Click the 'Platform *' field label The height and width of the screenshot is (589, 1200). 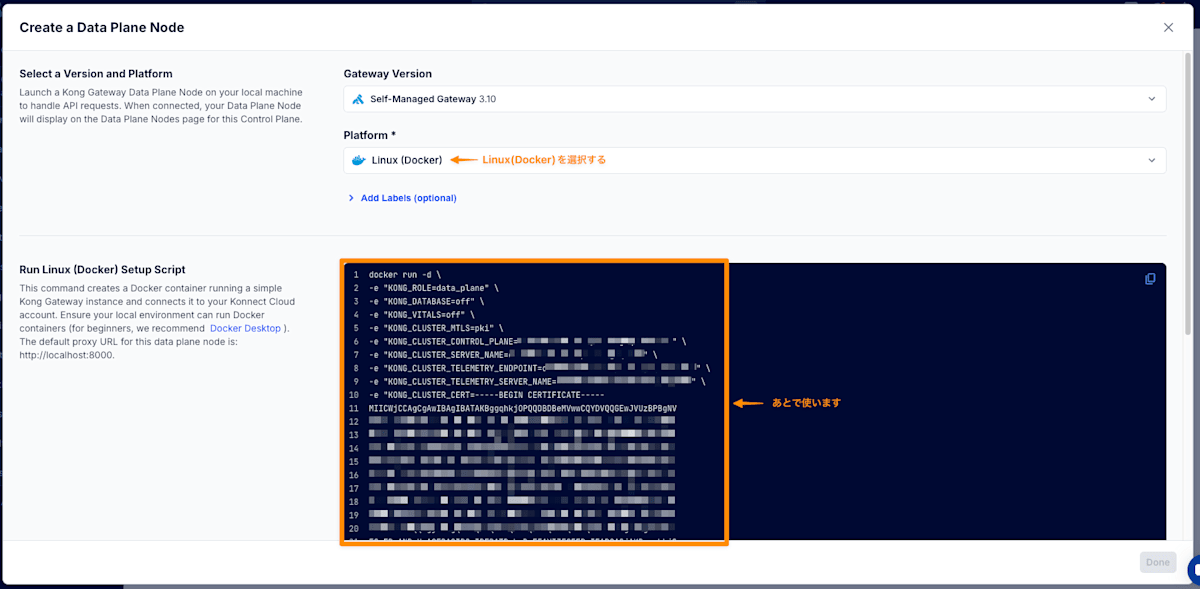point(370,135)
